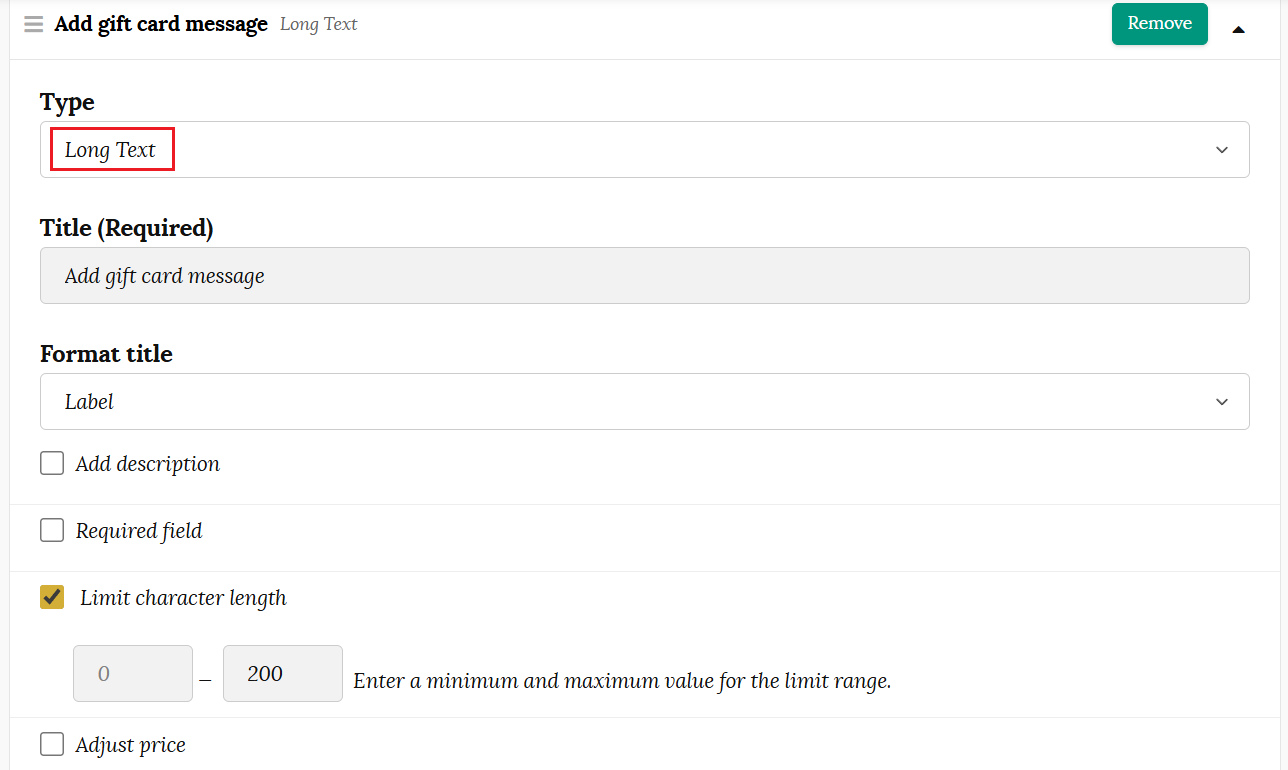Click the Title input with Add gift card message
The height and width of the screenshot is (770, 1288).
pyautogui.click(x=645, y=276)
